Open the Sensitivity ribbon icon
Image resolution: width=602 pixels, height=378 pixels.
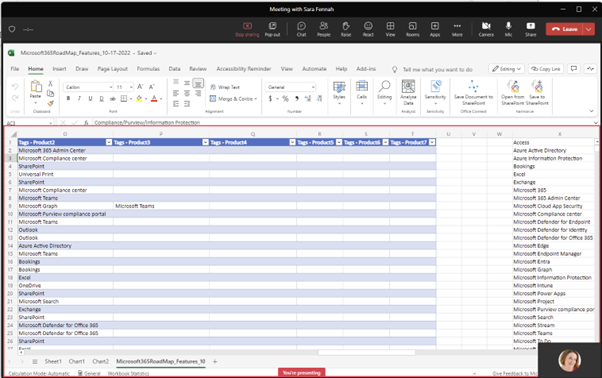pos(435,86)
